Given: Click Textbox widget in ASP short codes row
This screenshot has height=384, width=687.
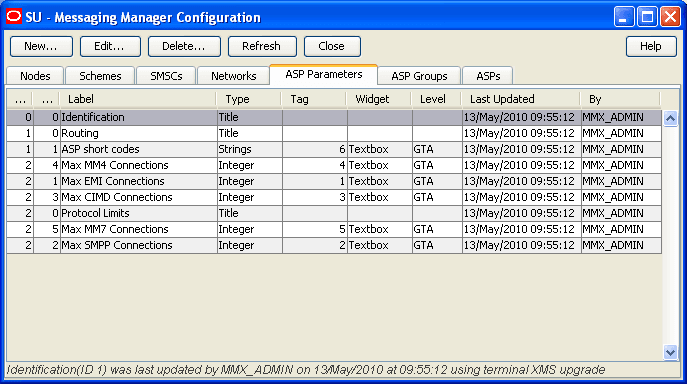Looking at the screenshot, I should click(x=379, y=149).
